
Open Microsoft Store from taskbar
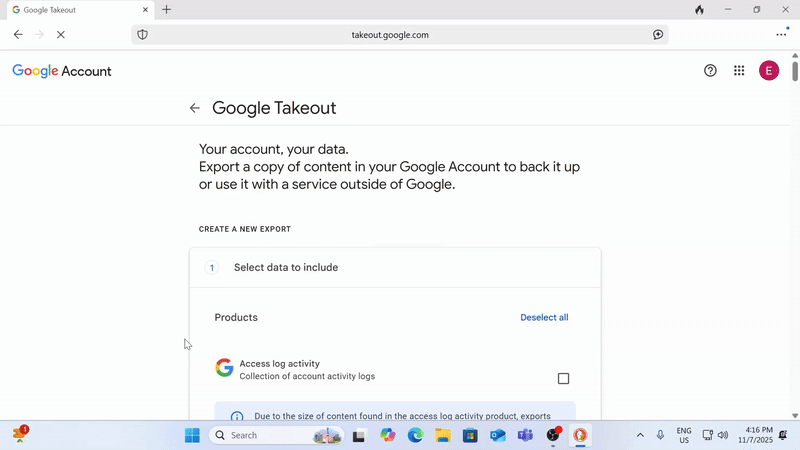(x=470, y=435)
